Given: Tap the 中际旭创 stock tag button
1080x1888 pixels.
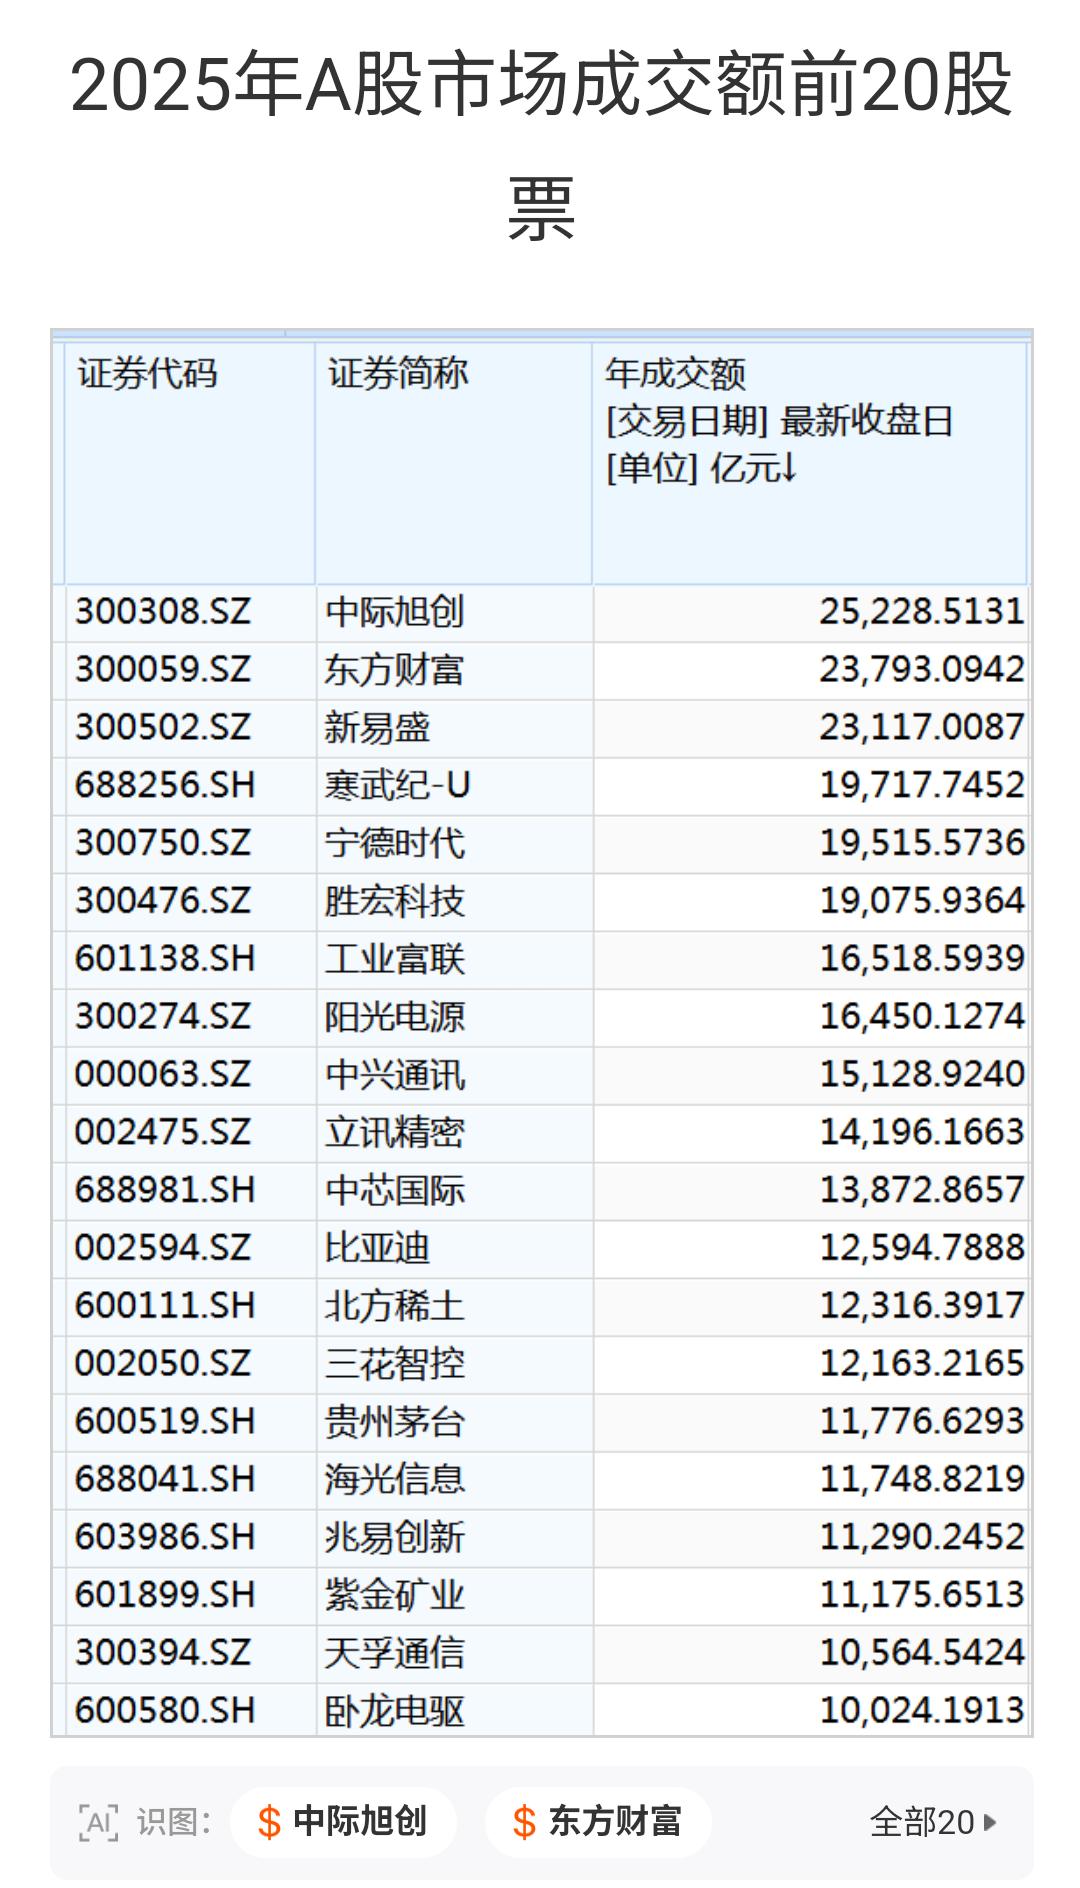Looking at the screenshot, I should [x=343, y=1822].
